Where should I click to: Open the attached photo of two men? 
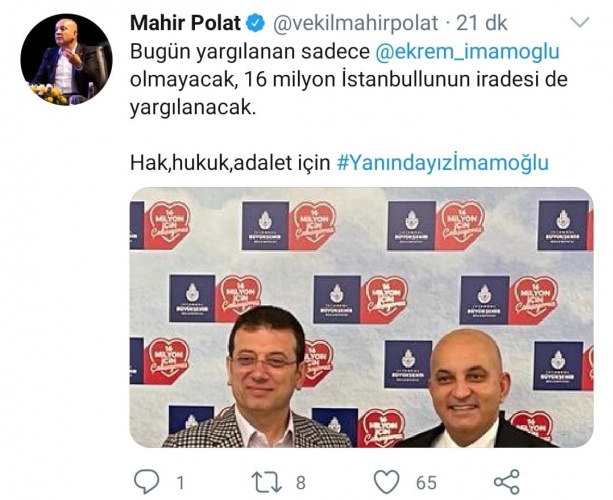(362, 317)
